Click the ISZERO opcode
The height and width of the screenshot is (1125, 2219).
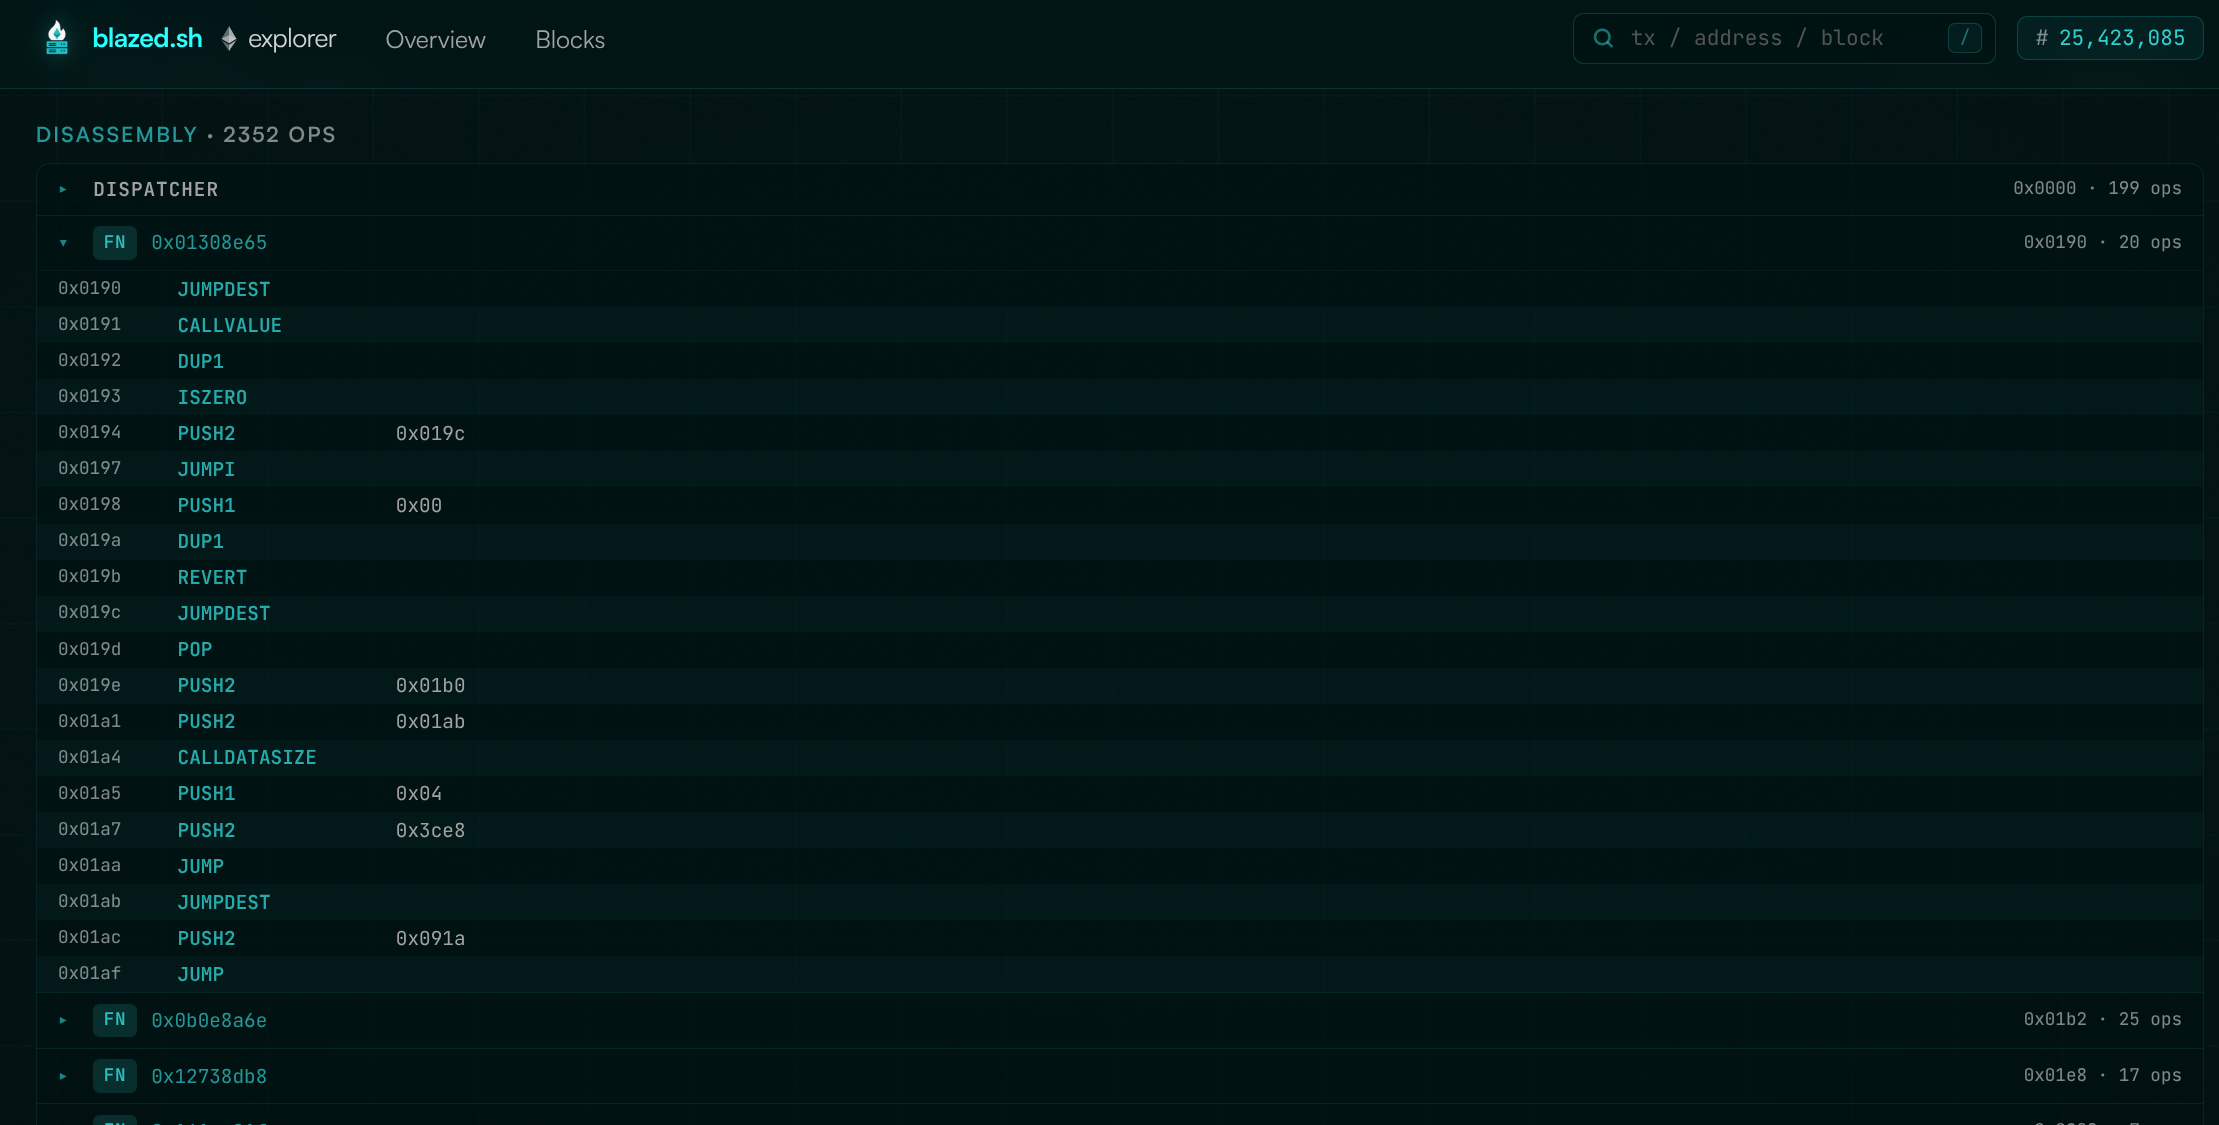[212, 397]
